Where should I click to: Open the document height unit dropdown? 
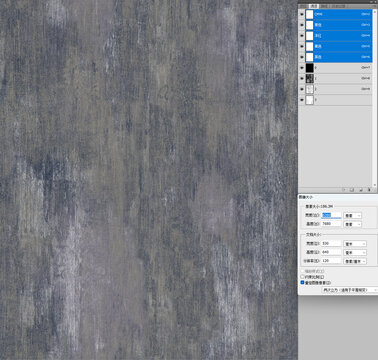pyautogui.click(x=355, y=253)
